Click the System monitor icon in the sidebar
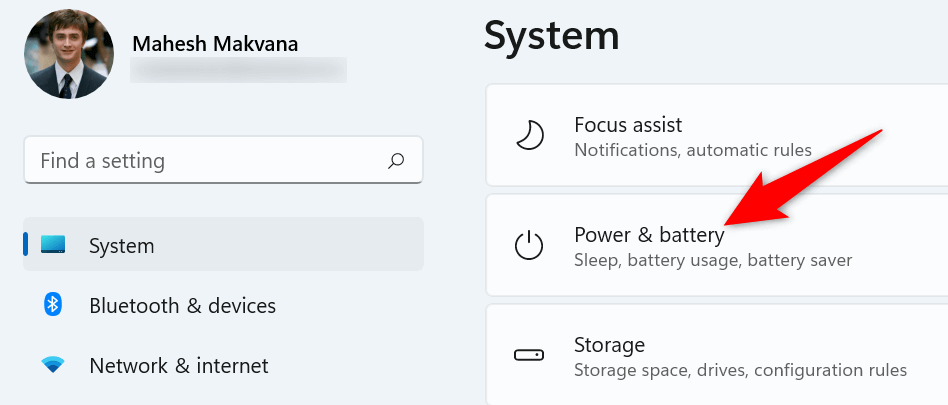This screenshot has width=948, height=405. tap(53, 244)
